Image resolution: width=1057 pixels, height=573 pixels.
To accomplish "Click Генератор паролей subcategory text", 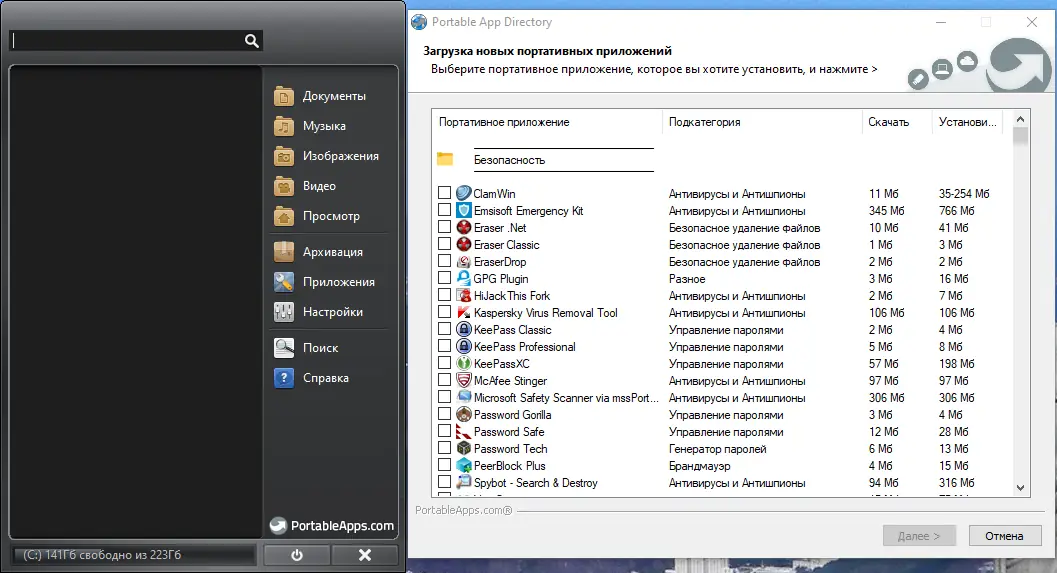I will (717, 449).
